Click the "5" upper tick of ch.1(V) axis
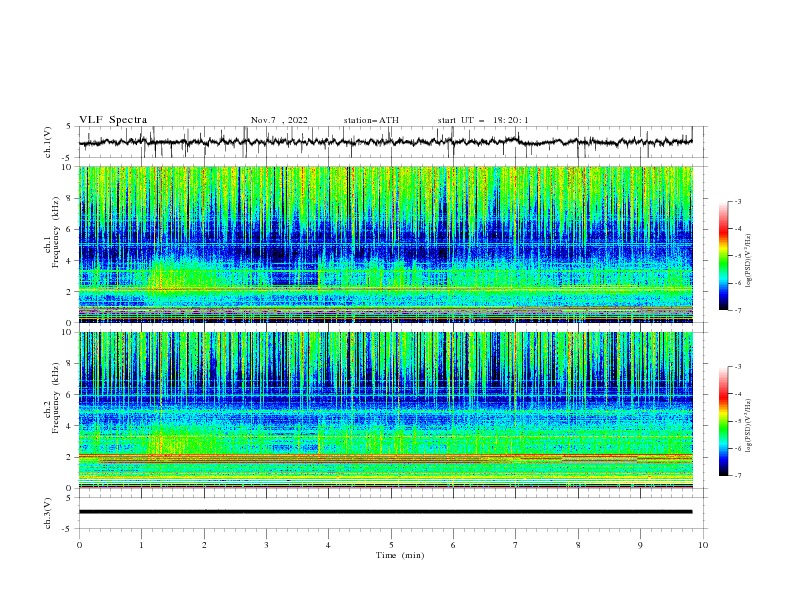This screenshot has height=612, width=792. click(x=68, y=126)
